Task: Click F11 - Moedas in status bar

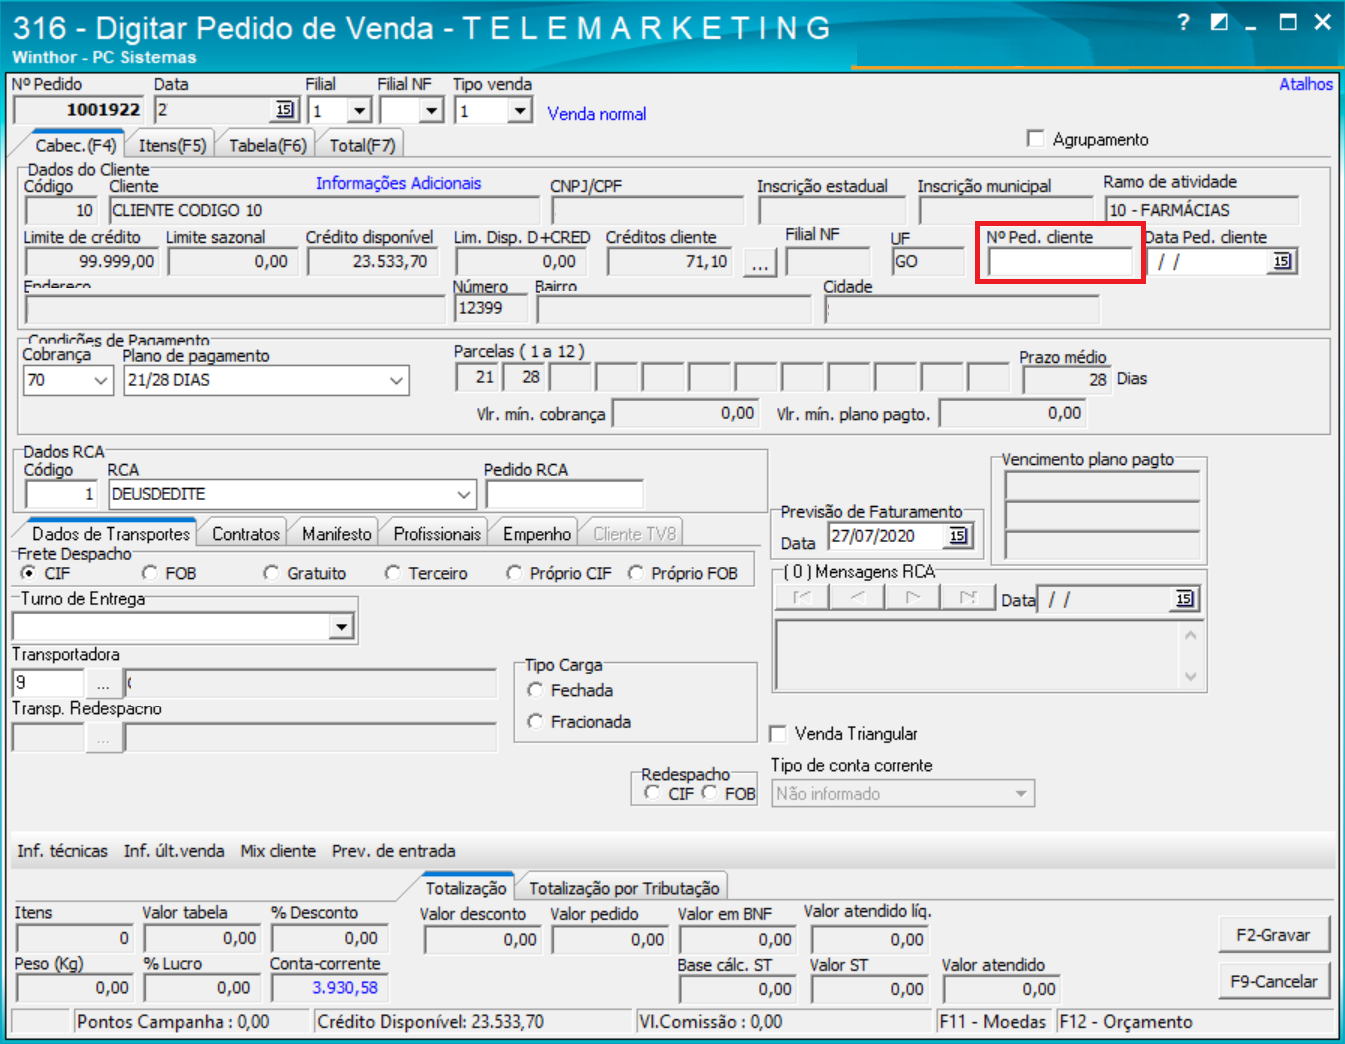Action: point(994,1022)
